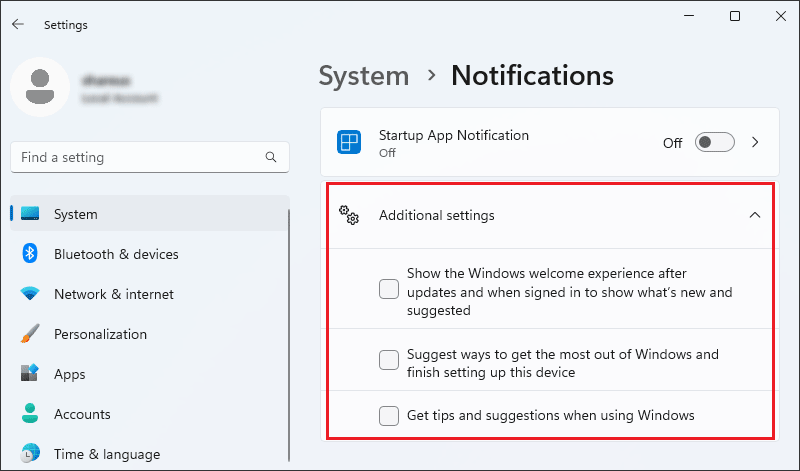Image resolution: width=800 pixels, height=471 pixels.
Task: Collapse the Additional settings section chevron
Action: (755, 215)
